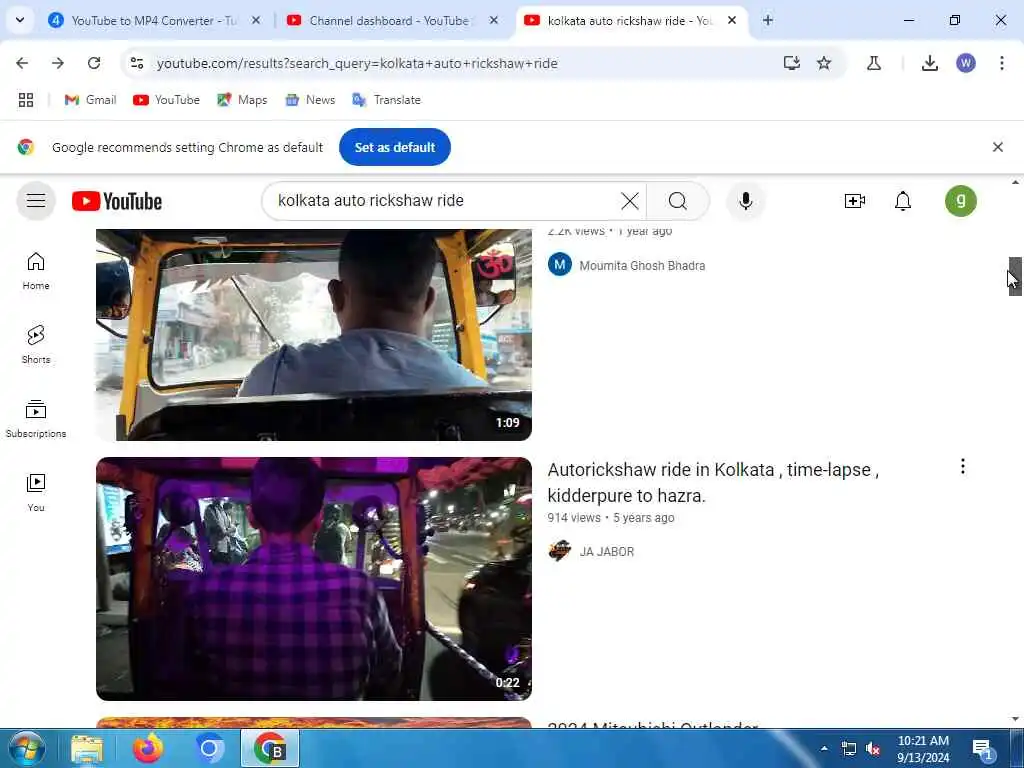Switch to YouTube to MP4 Converter tab

pyautogui.click(x=152, y=21)
